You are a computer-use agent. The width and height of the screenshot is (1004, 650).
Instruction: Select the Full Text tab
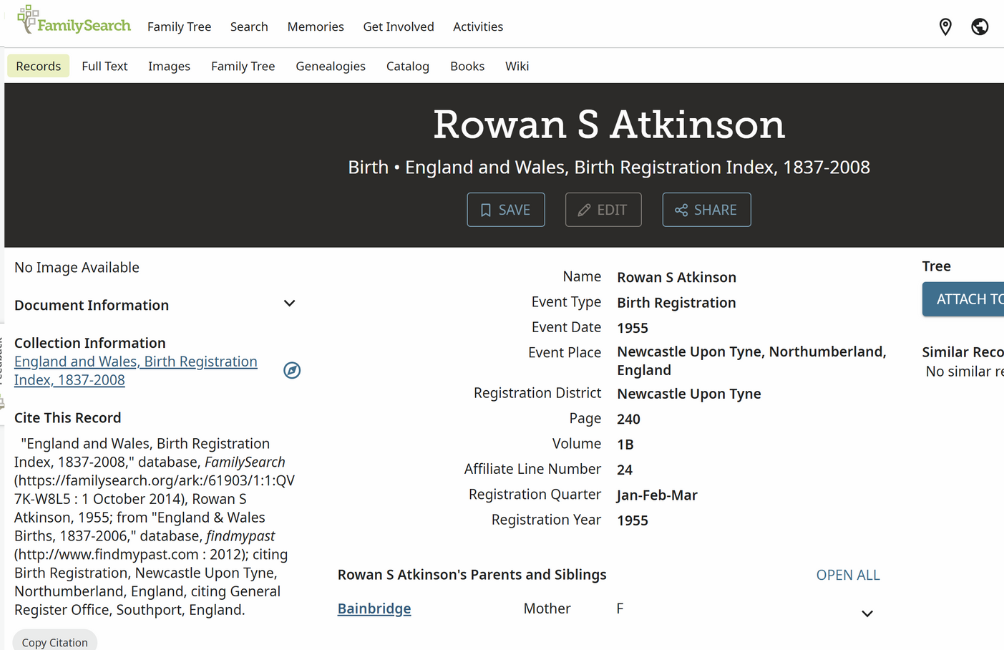(x=104, y=66)
